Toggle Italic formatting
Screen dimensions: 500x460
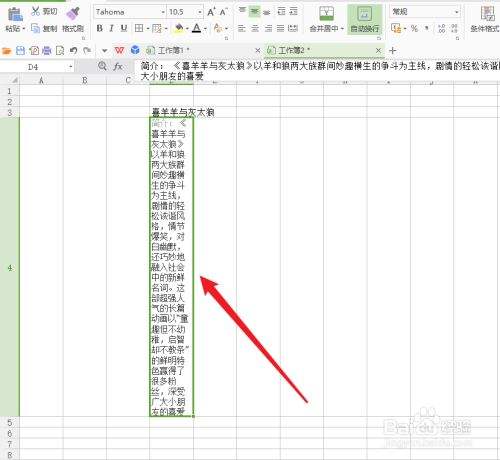[112, 28]
